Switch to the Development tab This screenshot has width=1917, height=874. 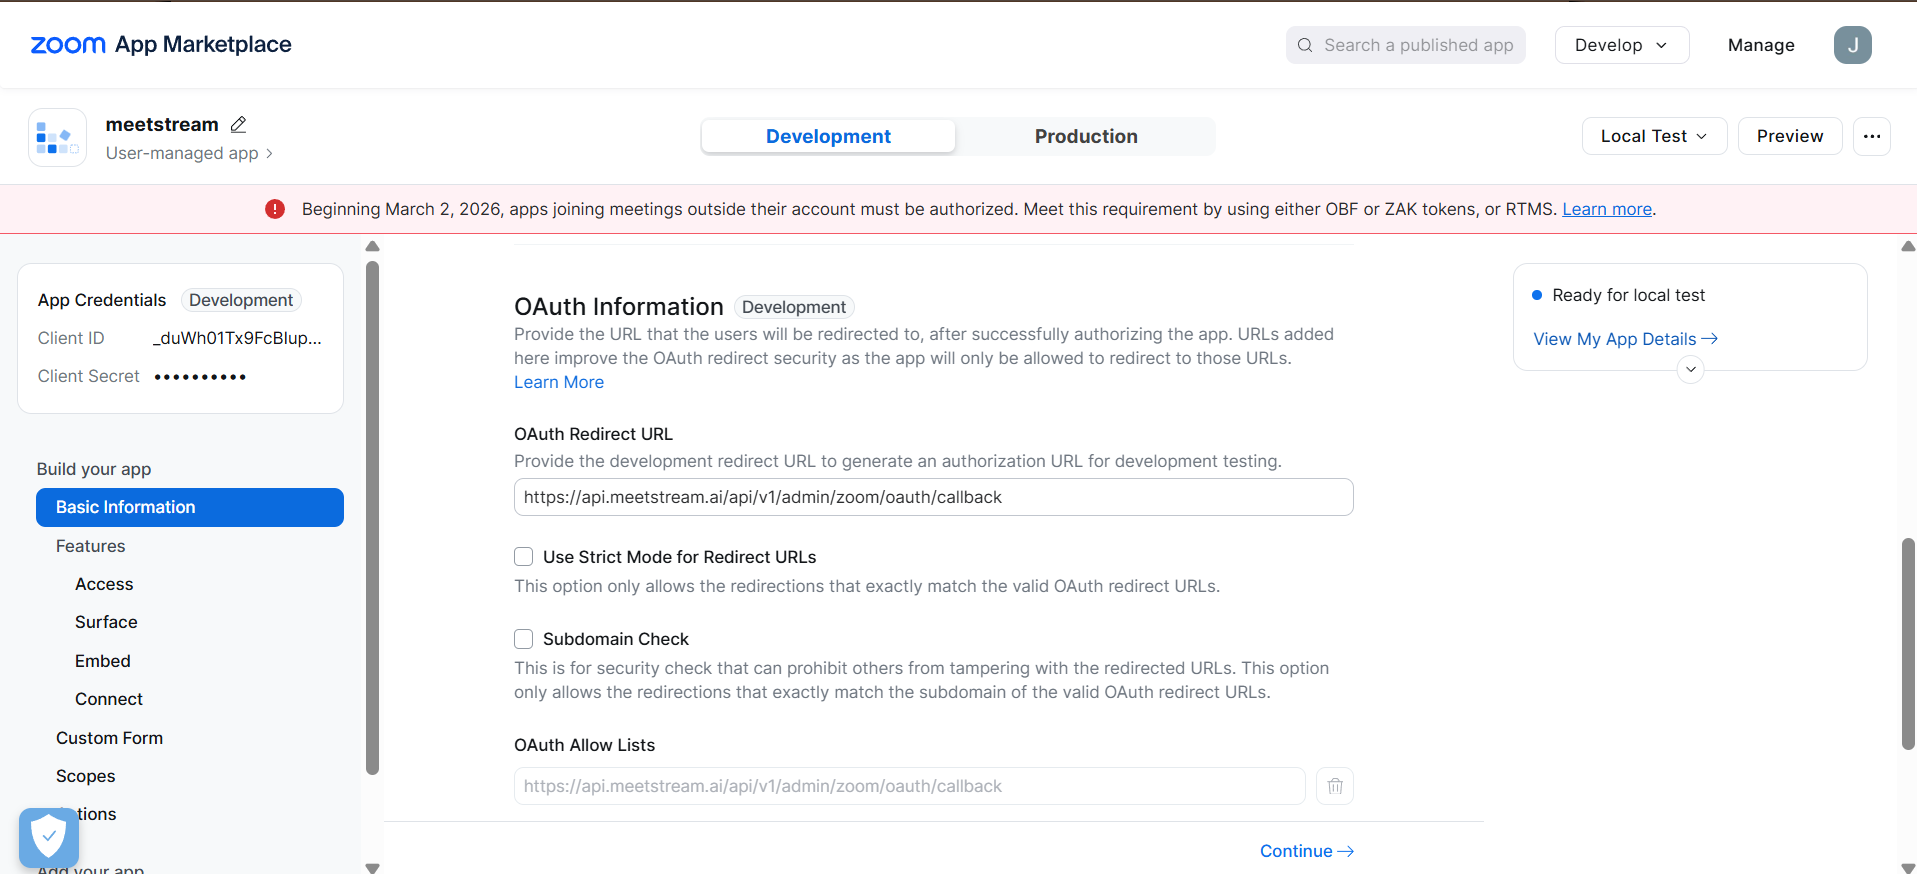828,137
